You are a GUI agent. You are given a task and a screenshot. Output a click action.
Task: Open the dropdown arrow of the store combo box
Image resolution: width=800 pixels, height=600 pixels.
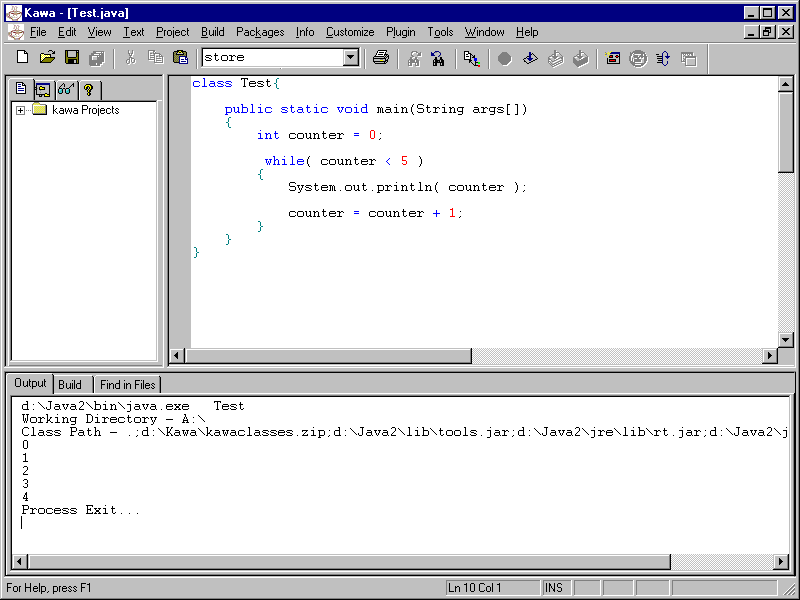(351, 57)
